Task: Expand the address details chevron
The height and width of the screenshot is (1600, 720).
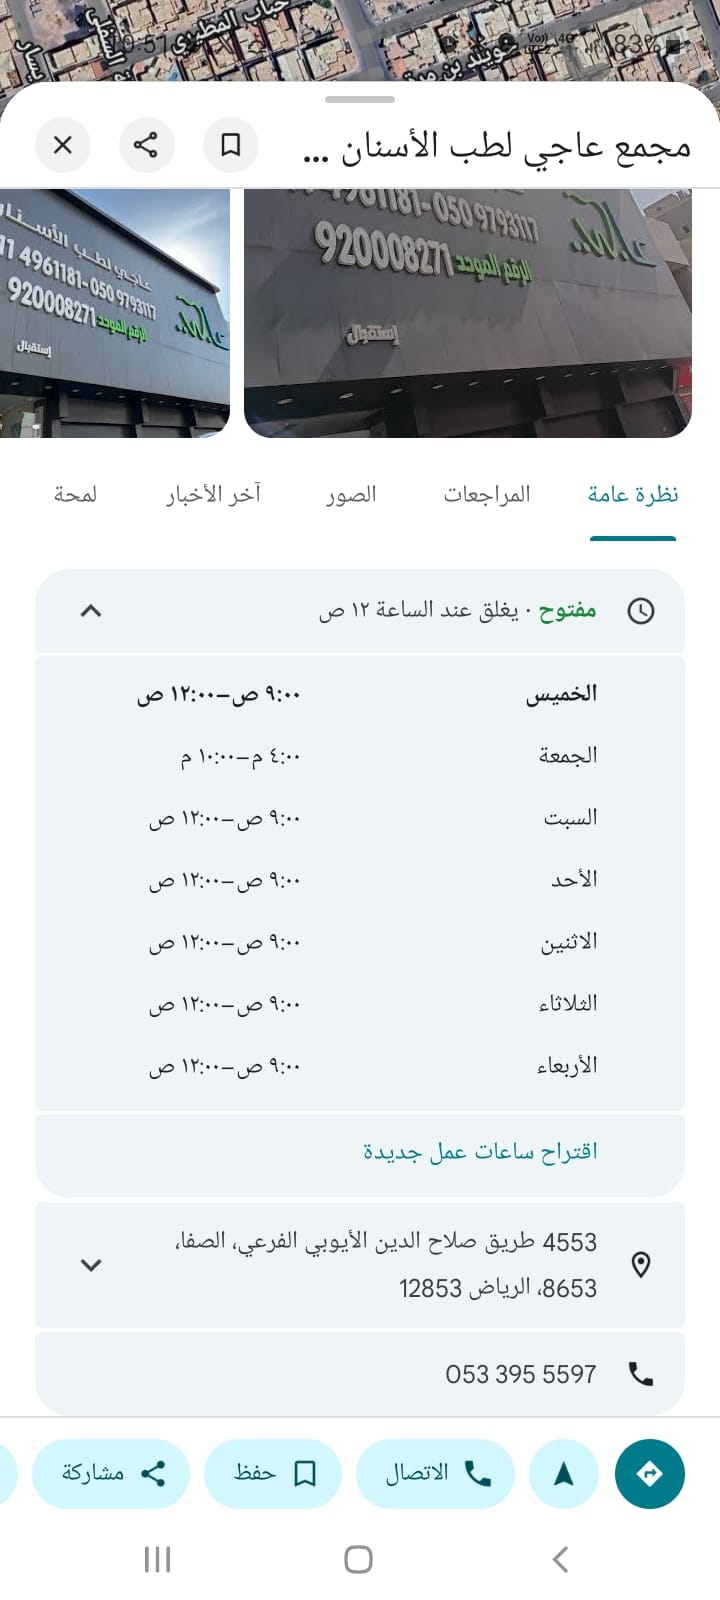Action: tap(91, 1264)
